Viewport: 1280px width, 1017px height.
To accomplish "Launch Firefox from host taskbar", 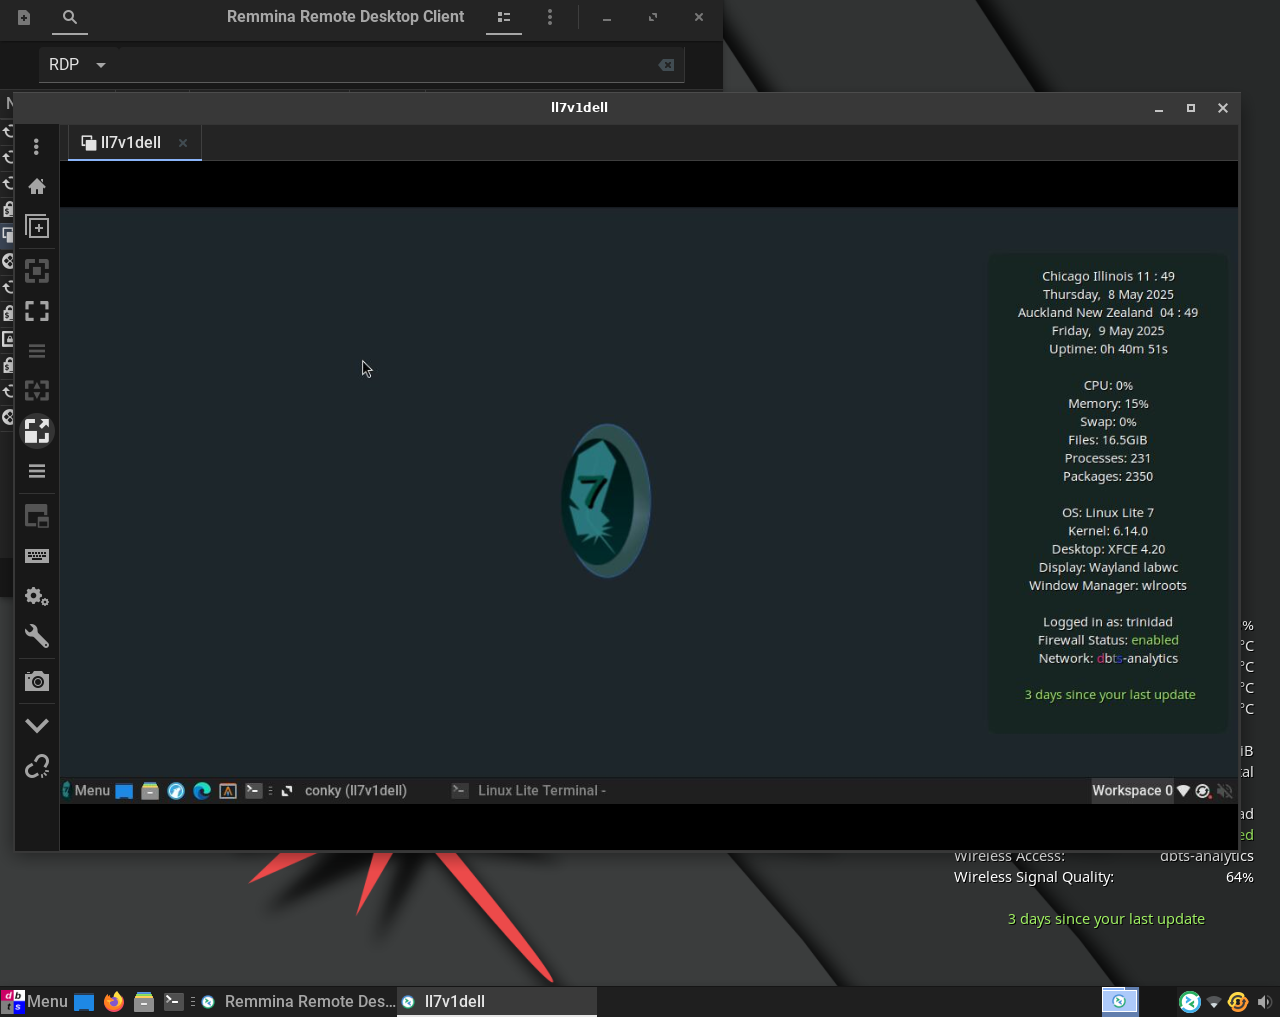I will [114, 1002].
